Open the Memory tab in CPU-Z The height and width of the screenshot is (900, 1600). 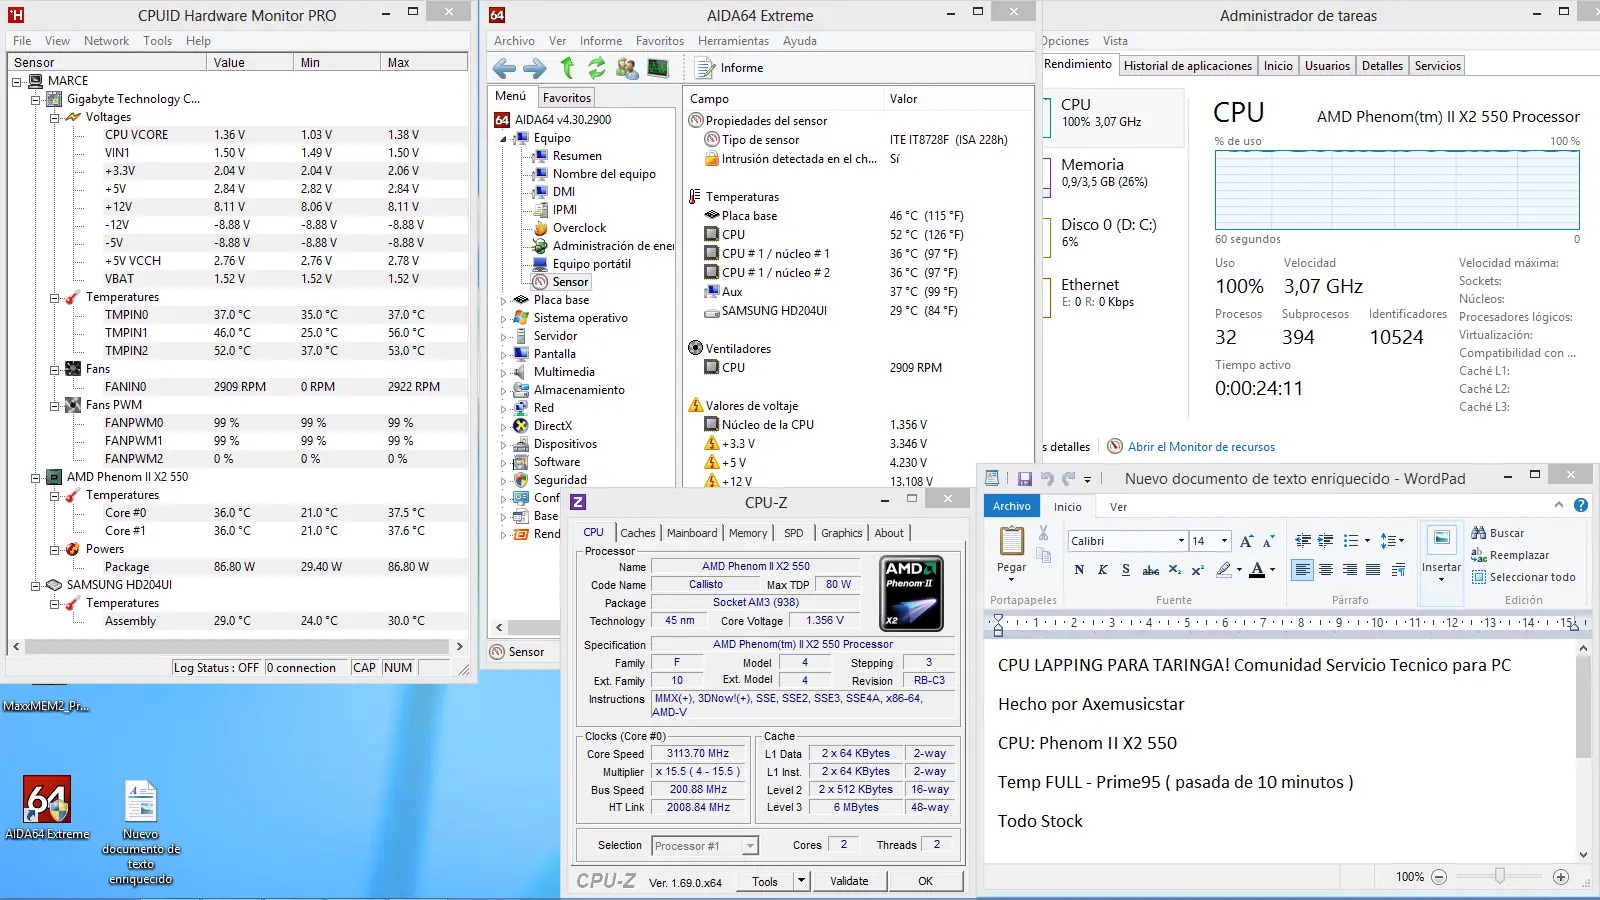pos(748,533)
